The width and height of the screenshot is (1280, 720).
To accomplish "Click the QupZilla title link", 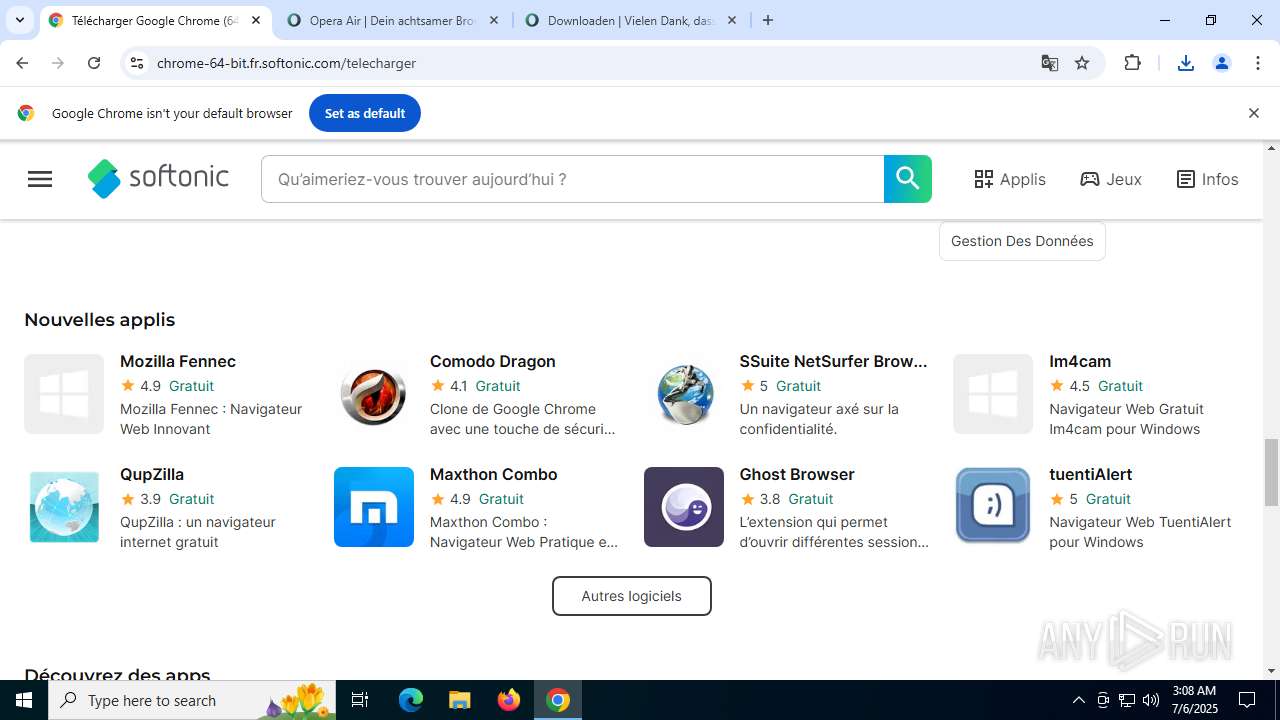I will (x=152, y=474).
